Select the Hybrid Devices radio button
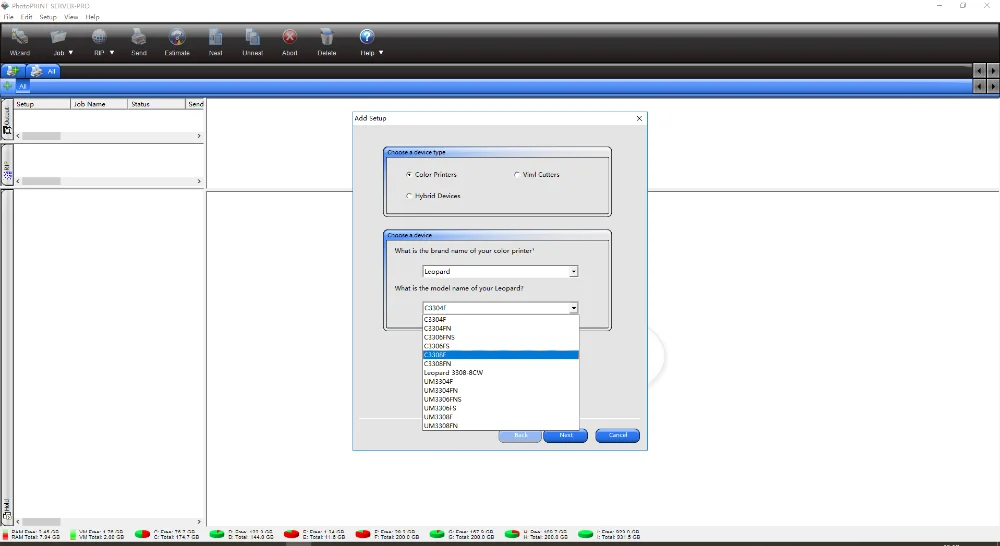The image size is (1000, 546). (x=409, y=196)
